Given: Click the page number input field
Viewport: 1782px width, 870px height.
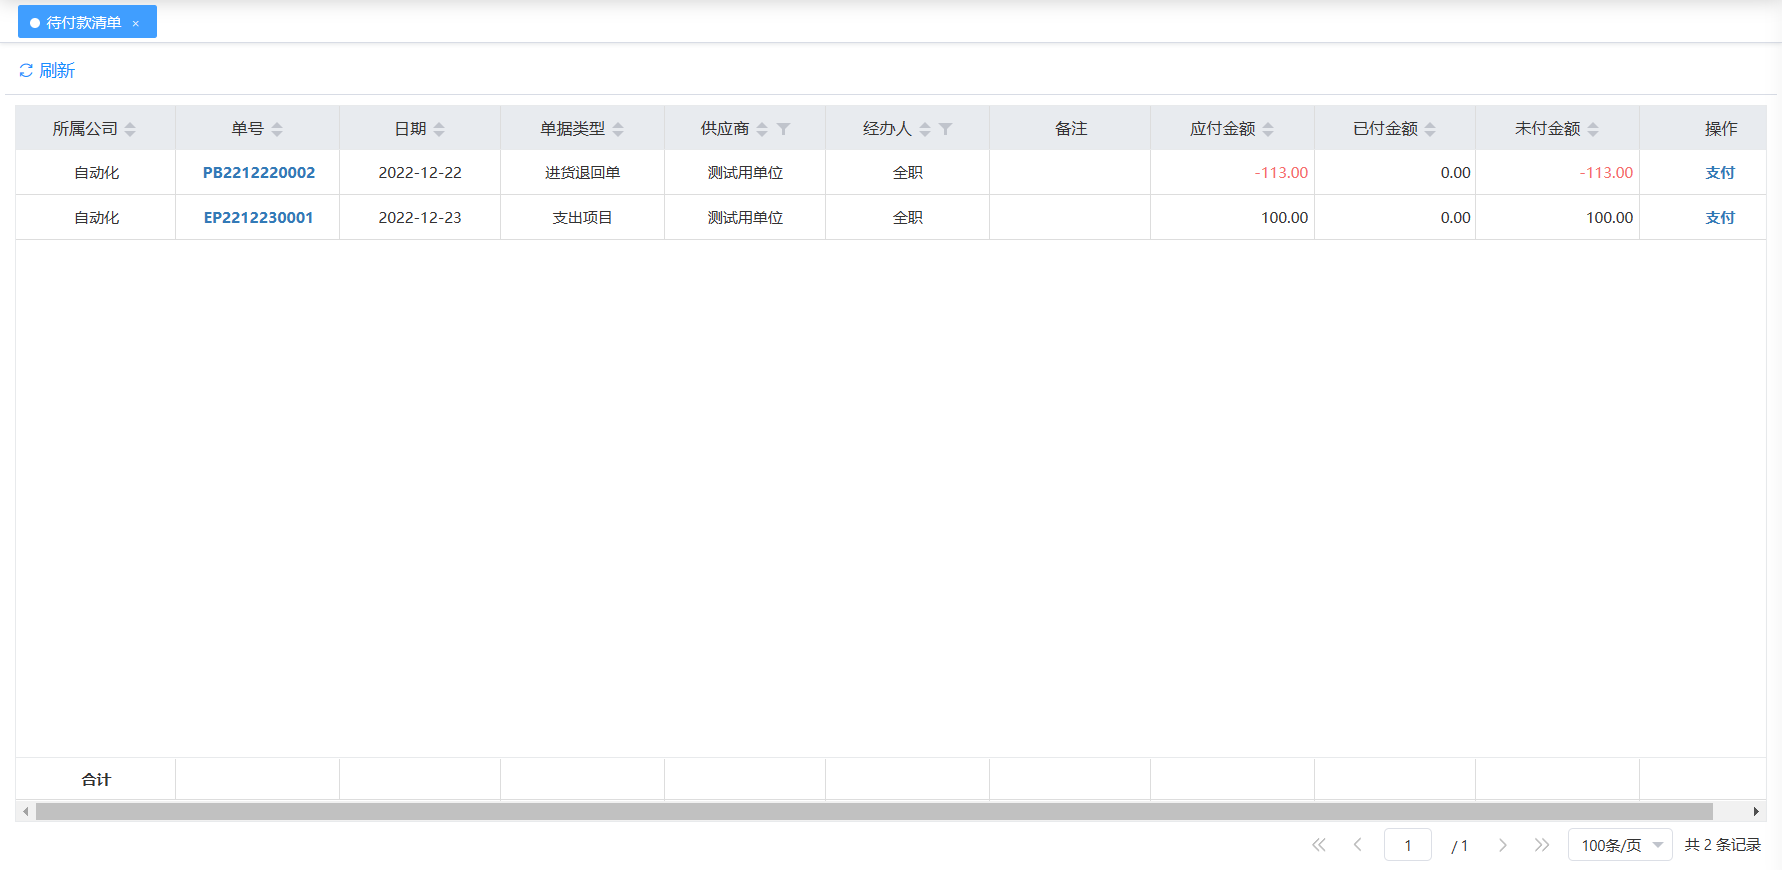Looking at the screenshot, I should pyautogui.click(x=1407, y=845).
